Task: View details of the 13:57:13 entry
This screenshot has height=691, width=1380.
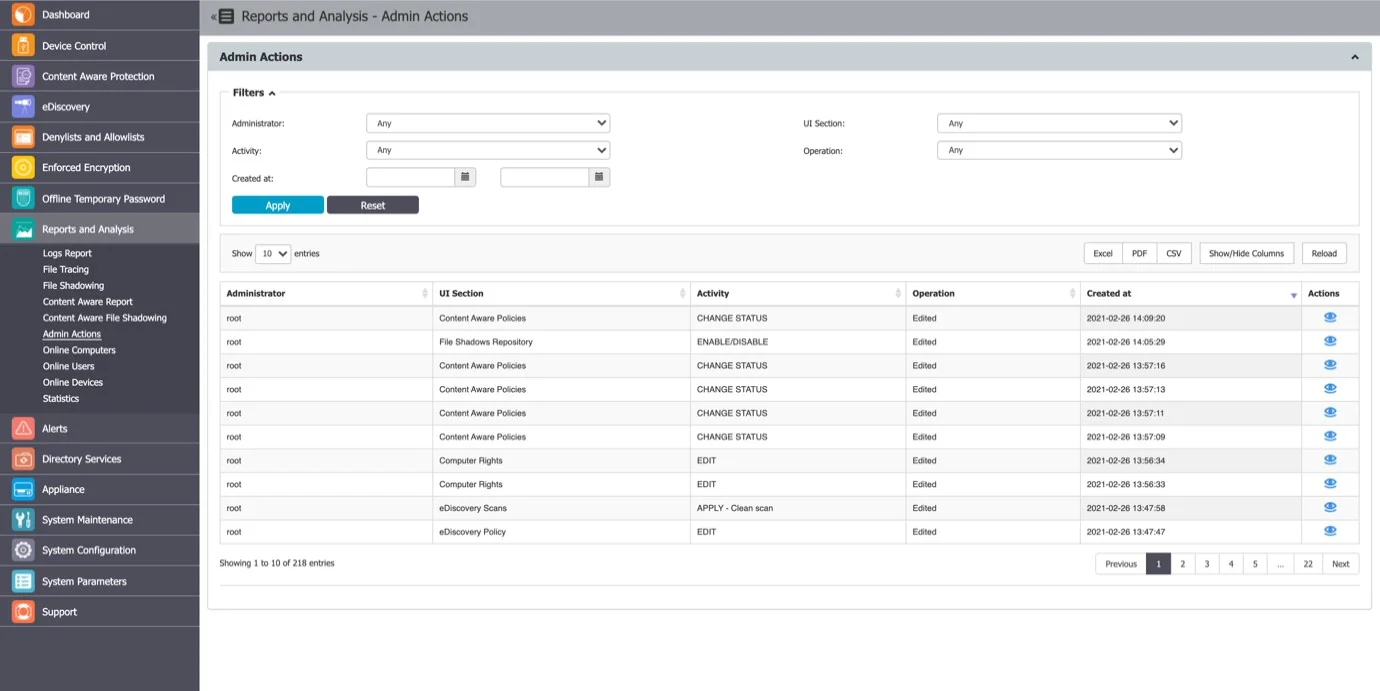Action: coord(1330,389)
